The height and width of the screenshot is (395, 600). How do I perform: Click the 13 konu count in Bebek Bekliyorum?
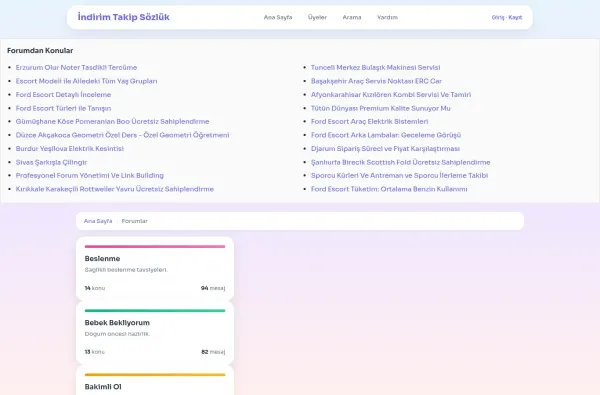(95, 352)
